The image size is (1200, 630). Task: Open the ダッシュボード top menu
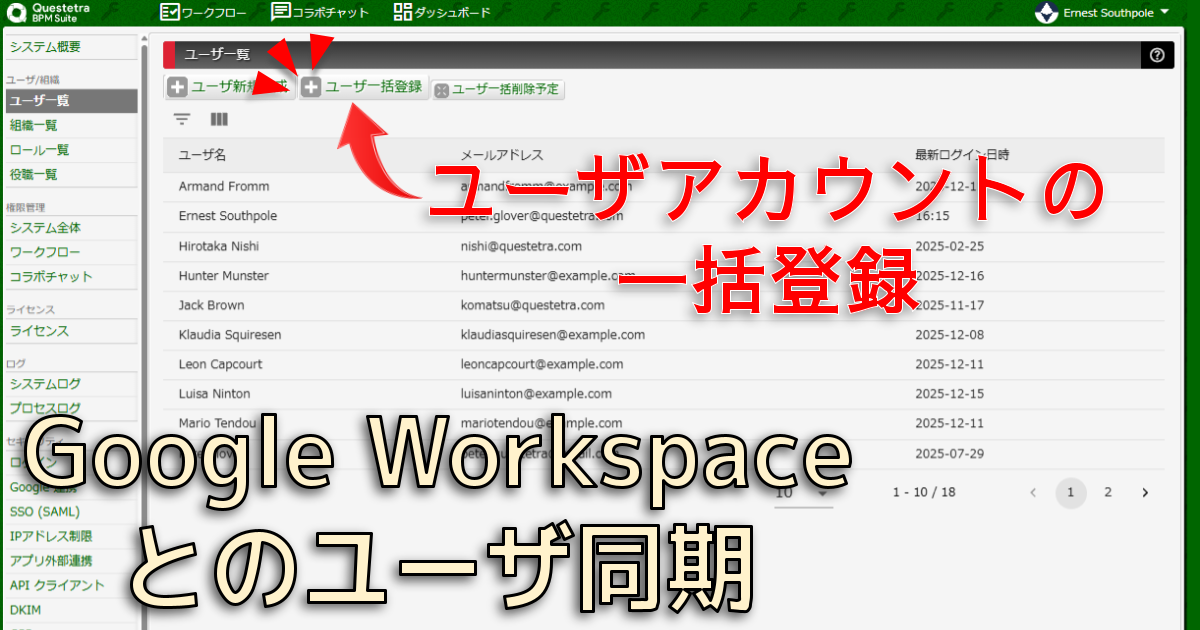point(442,13)
